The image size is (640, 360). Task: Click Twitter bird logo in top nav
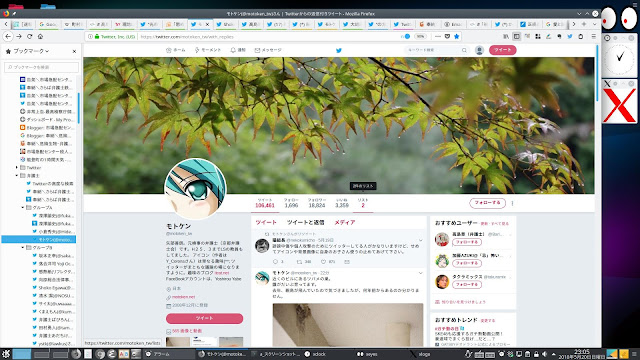tap(338, 50)
